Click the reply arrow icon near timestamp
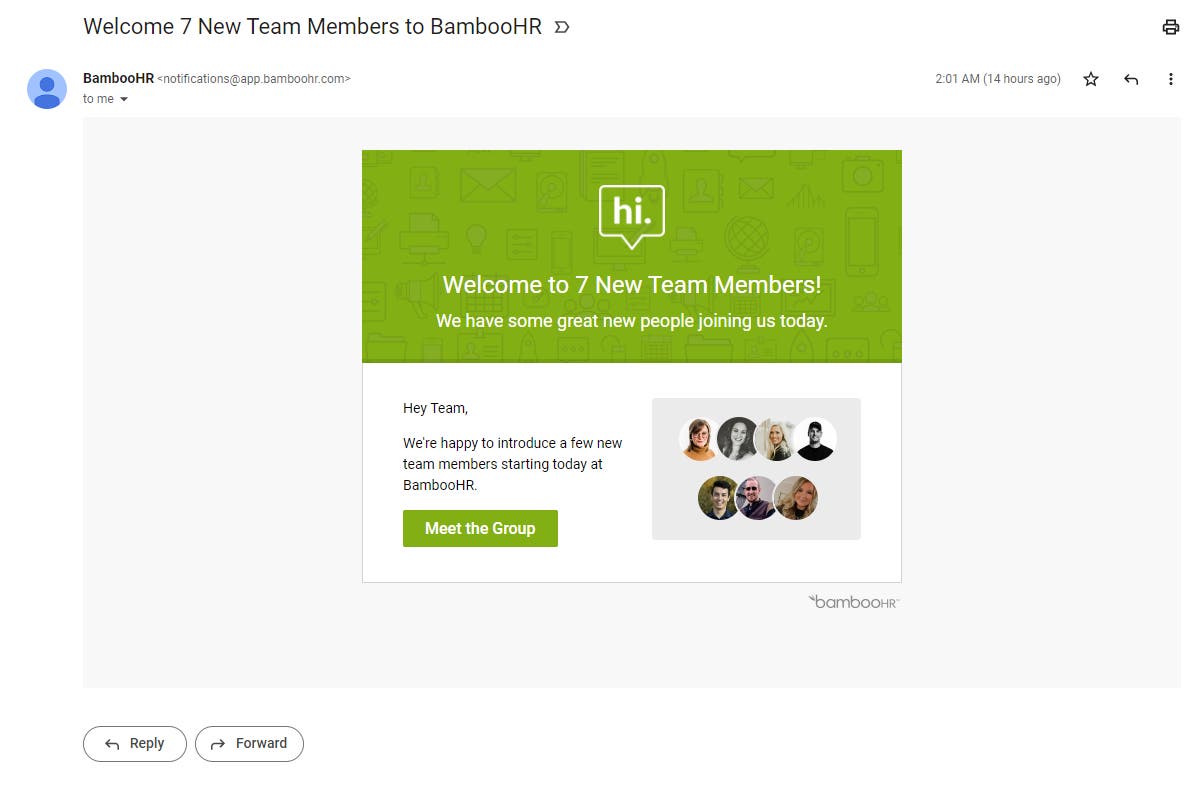This screenshot has width=1194, height=801. pyautogui.click(x=1131, y=79)
